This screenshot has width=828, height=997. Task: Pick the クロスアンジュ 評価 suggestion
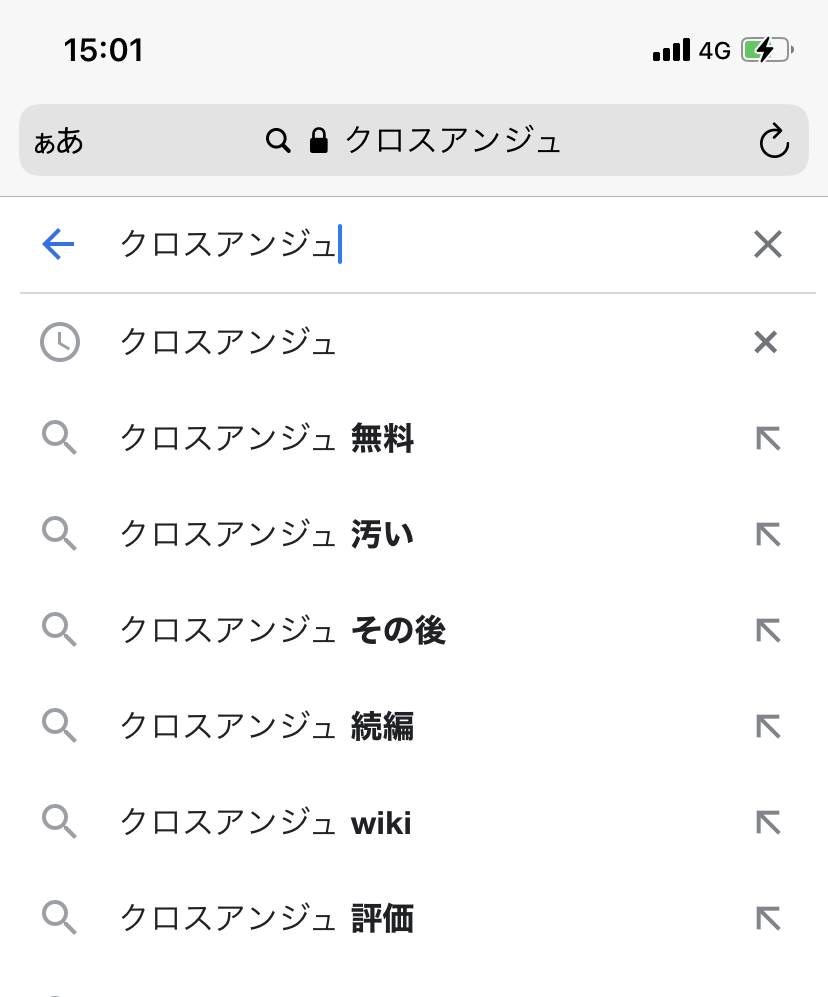pyautogui.click(x=267, y=919)
